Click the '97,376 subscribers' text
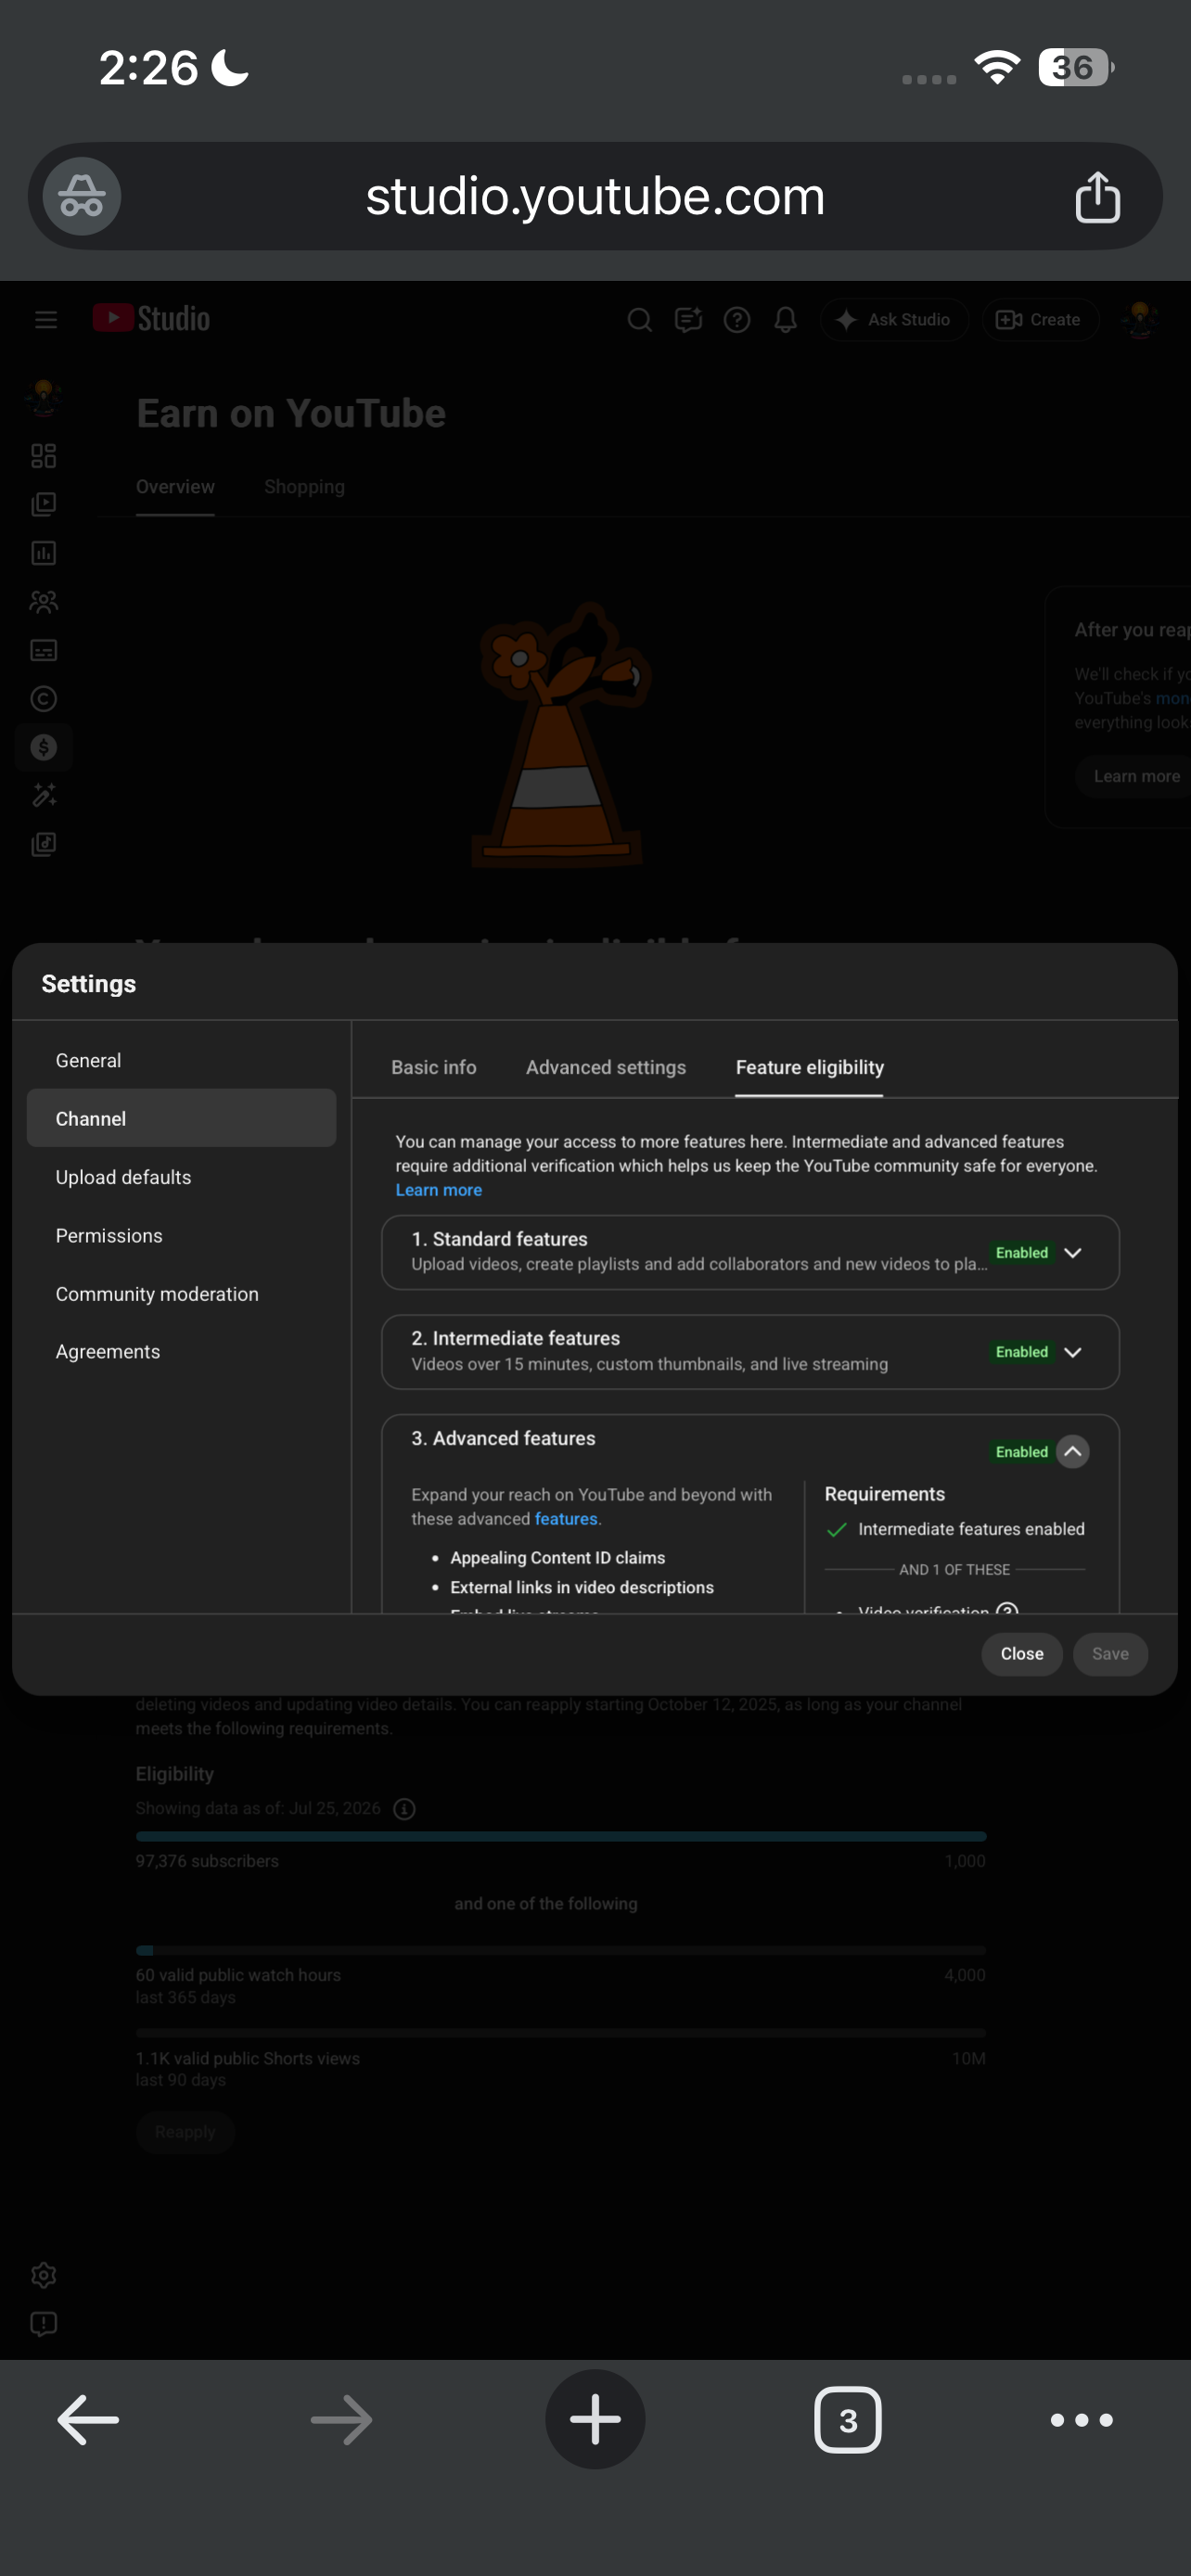Screen dimensions: 1191x2576 tap(207, 1861)
